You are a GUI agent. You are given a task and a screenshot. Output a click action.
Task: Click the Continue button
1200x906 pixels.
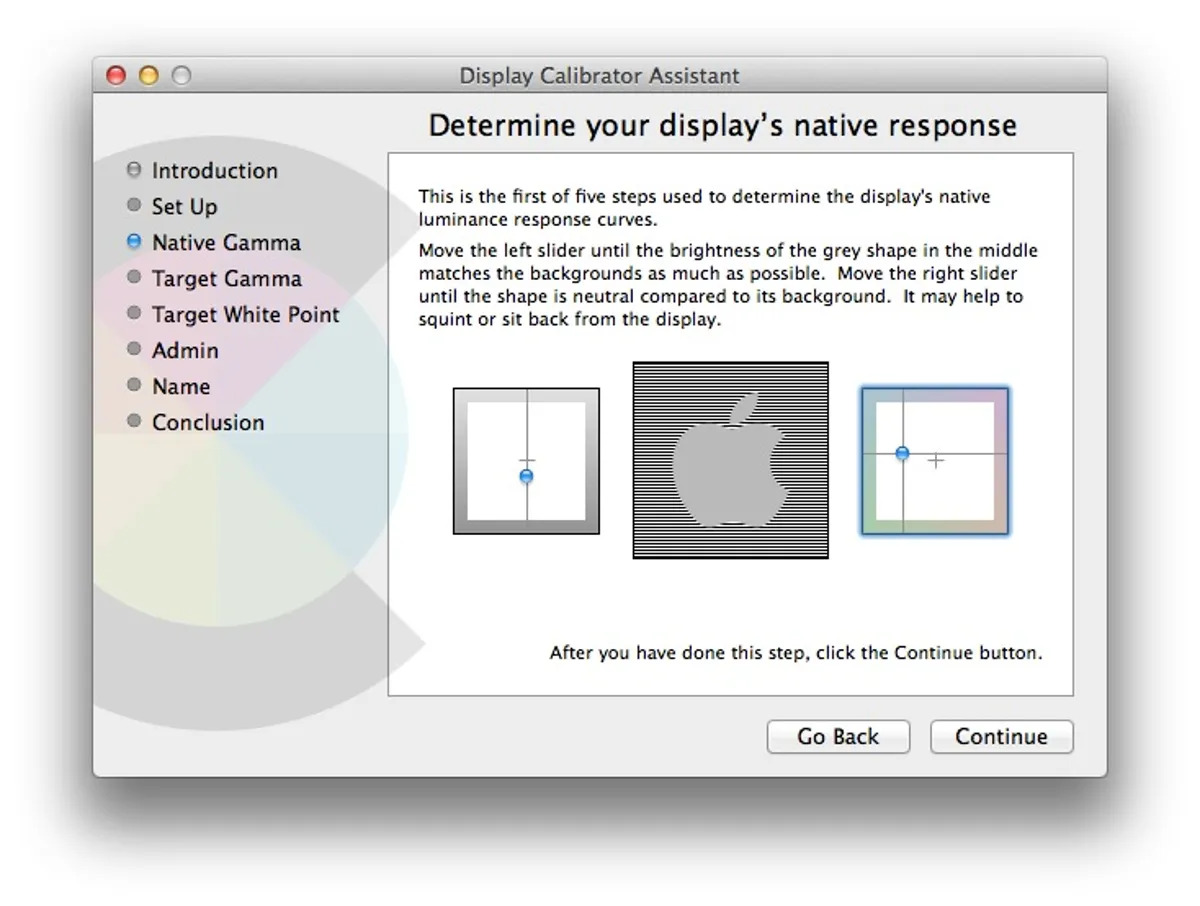(1001, 737)
